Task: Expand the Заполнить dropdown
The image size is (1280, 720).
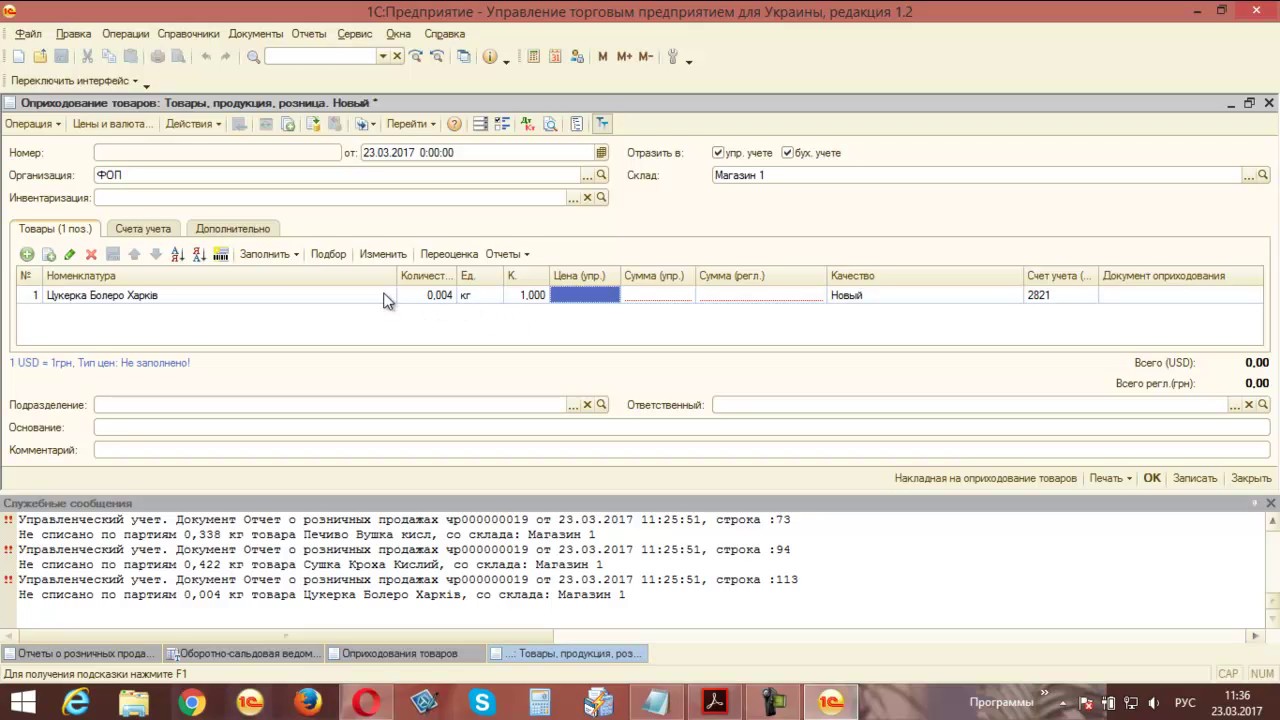Action: (x=269, y=254)
